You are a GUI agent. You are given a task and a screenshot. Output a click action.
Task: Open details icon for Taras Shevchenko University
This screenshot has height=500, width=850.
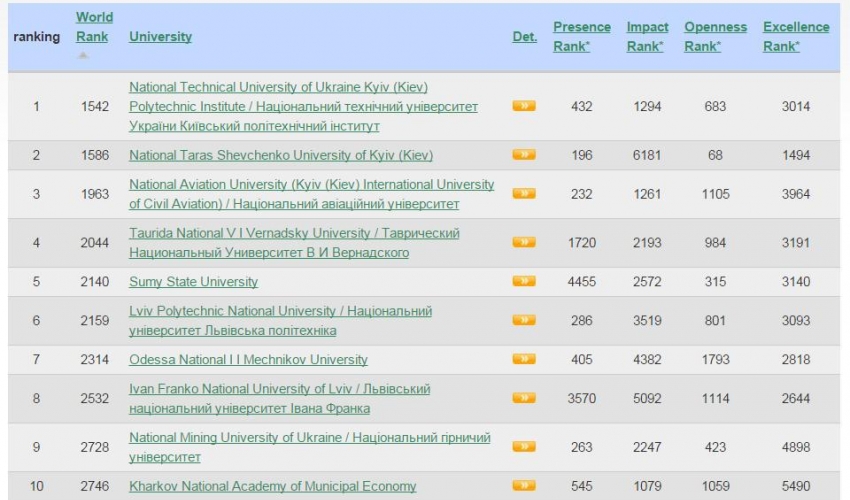point(524,155)
